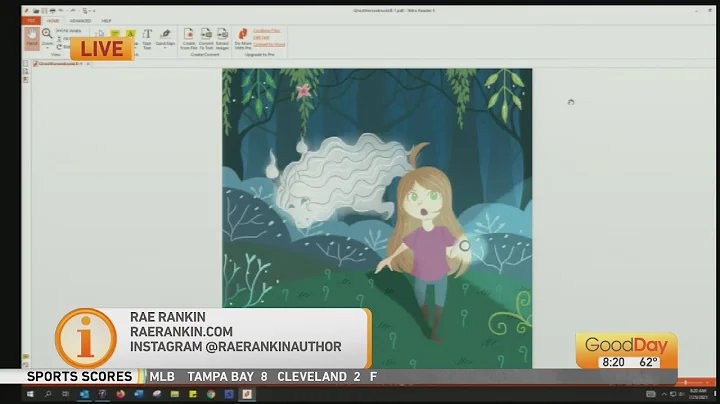Switch to the Home ribbon tab

click(53, 21)
